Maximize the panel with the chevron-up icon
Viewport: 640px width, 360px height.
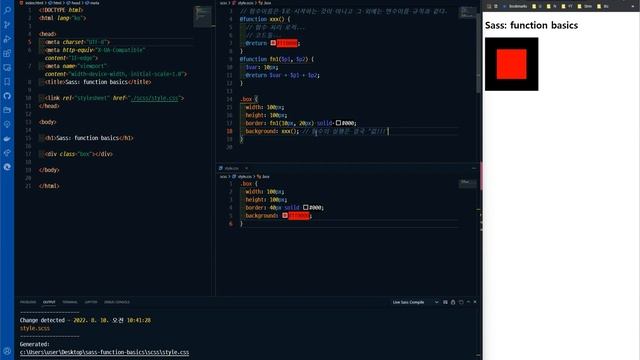click(x=468, y=302)
